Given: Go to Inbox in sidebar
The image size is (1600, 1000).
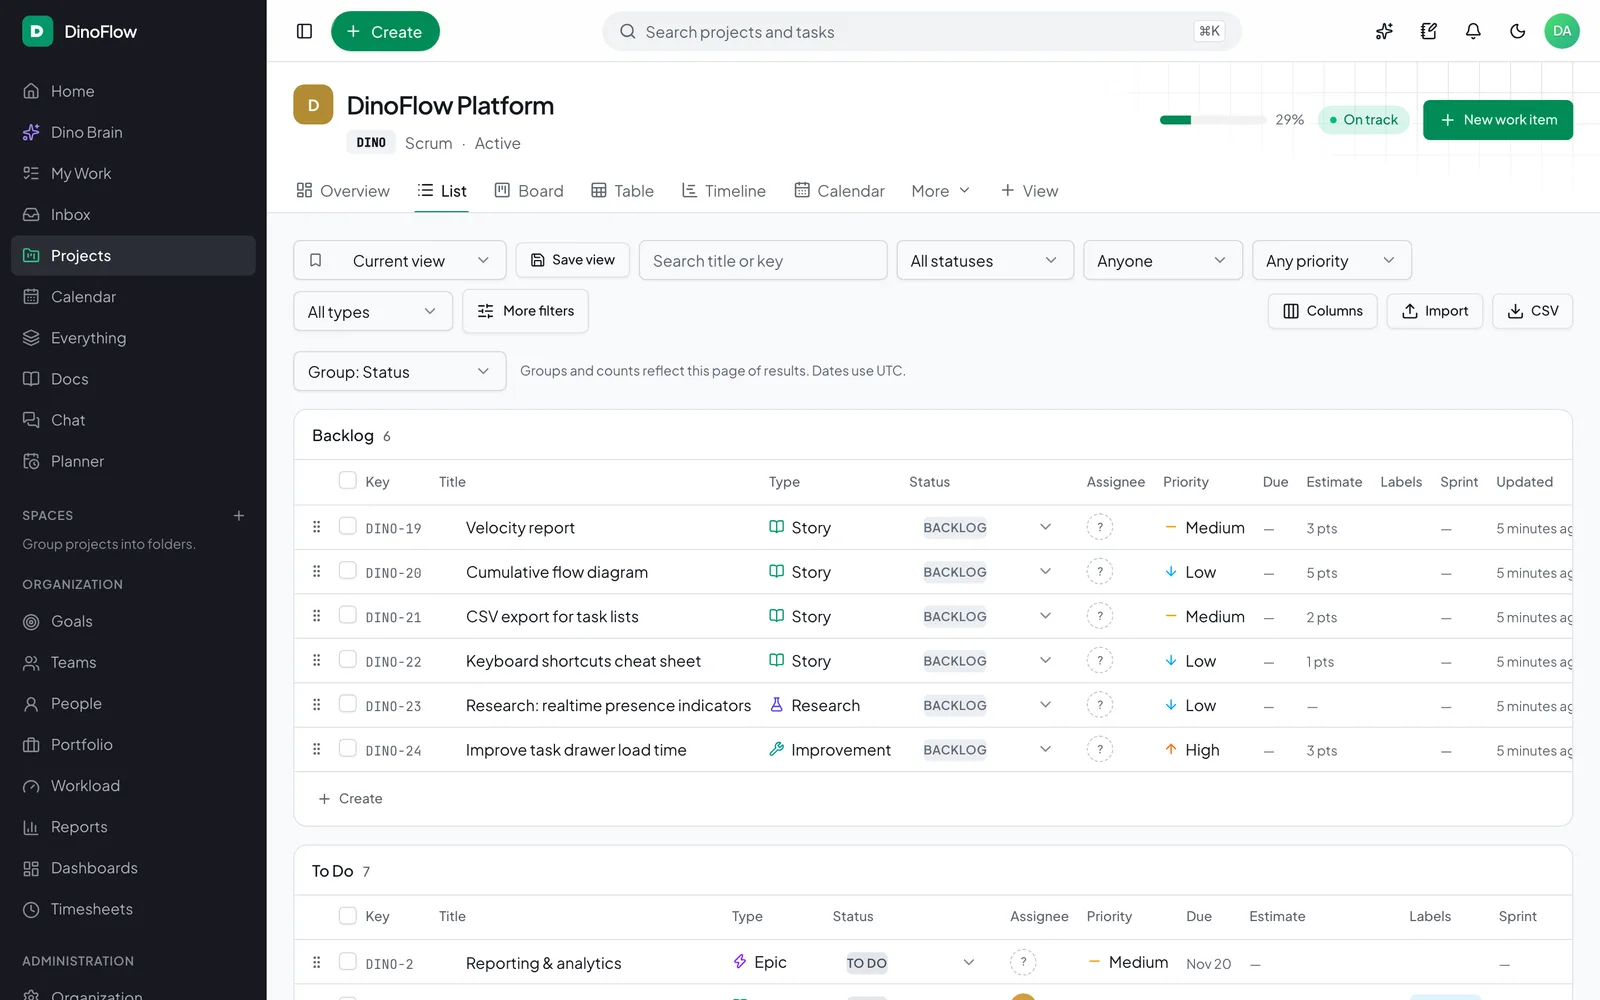Looking at the screenshot, I should point(133,214).
